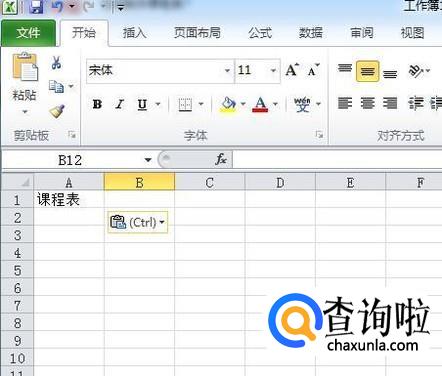Click the Cut scissors icon
Viewport: 442px width, 376px height.
[56, 63]
